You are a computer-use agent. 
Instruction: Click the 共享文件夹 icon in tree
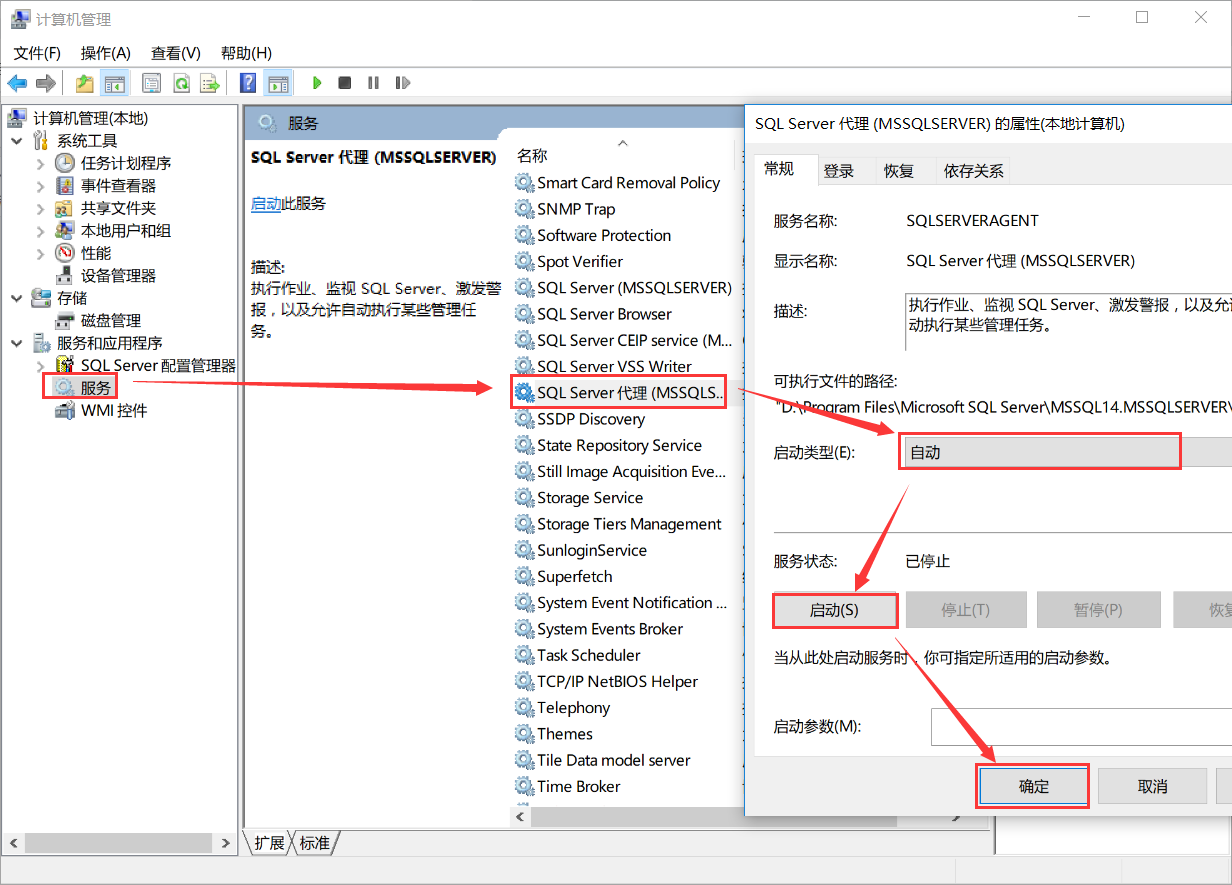[65, 208]
